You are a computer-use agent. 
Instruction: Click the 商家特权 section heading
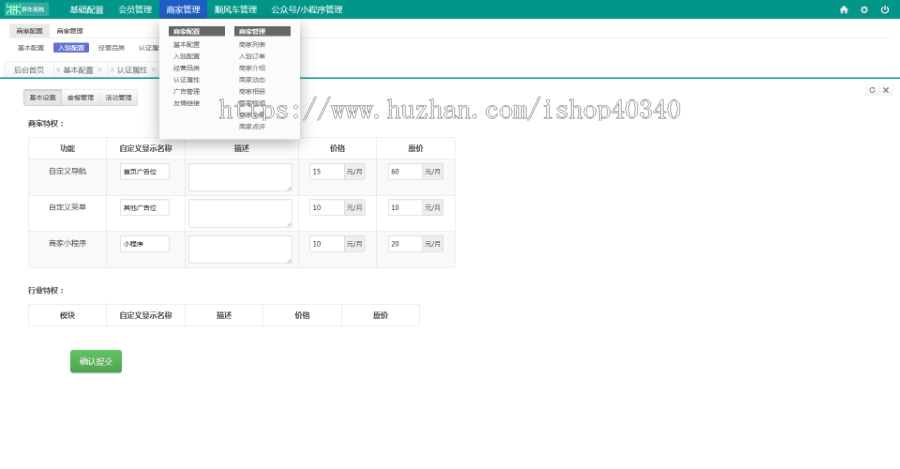tap(46, 123)
